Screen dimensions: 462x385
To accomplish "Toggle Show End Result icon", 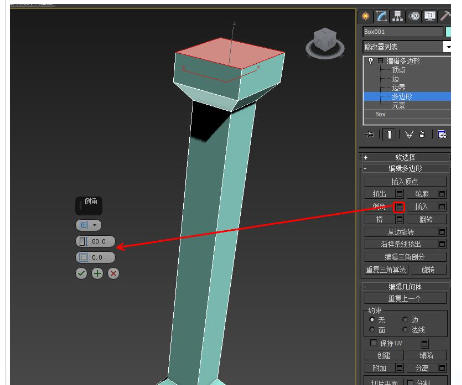I will click(389, 134).
